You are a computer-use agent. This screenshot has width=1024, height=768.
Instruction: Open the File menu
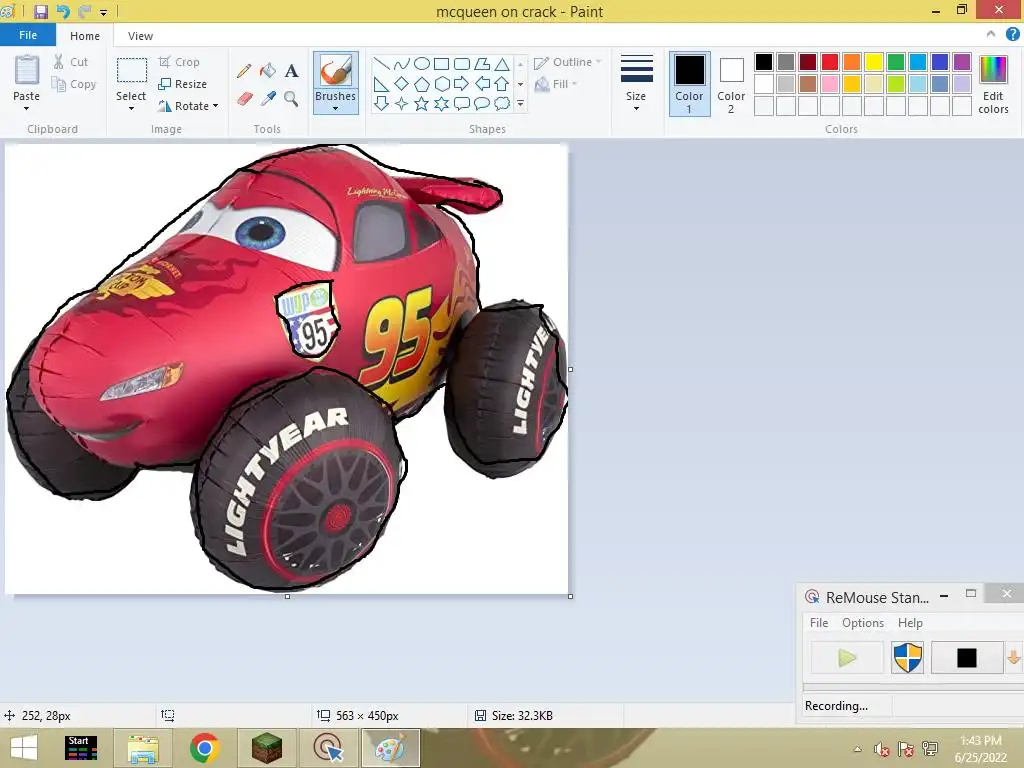point(28,35)
